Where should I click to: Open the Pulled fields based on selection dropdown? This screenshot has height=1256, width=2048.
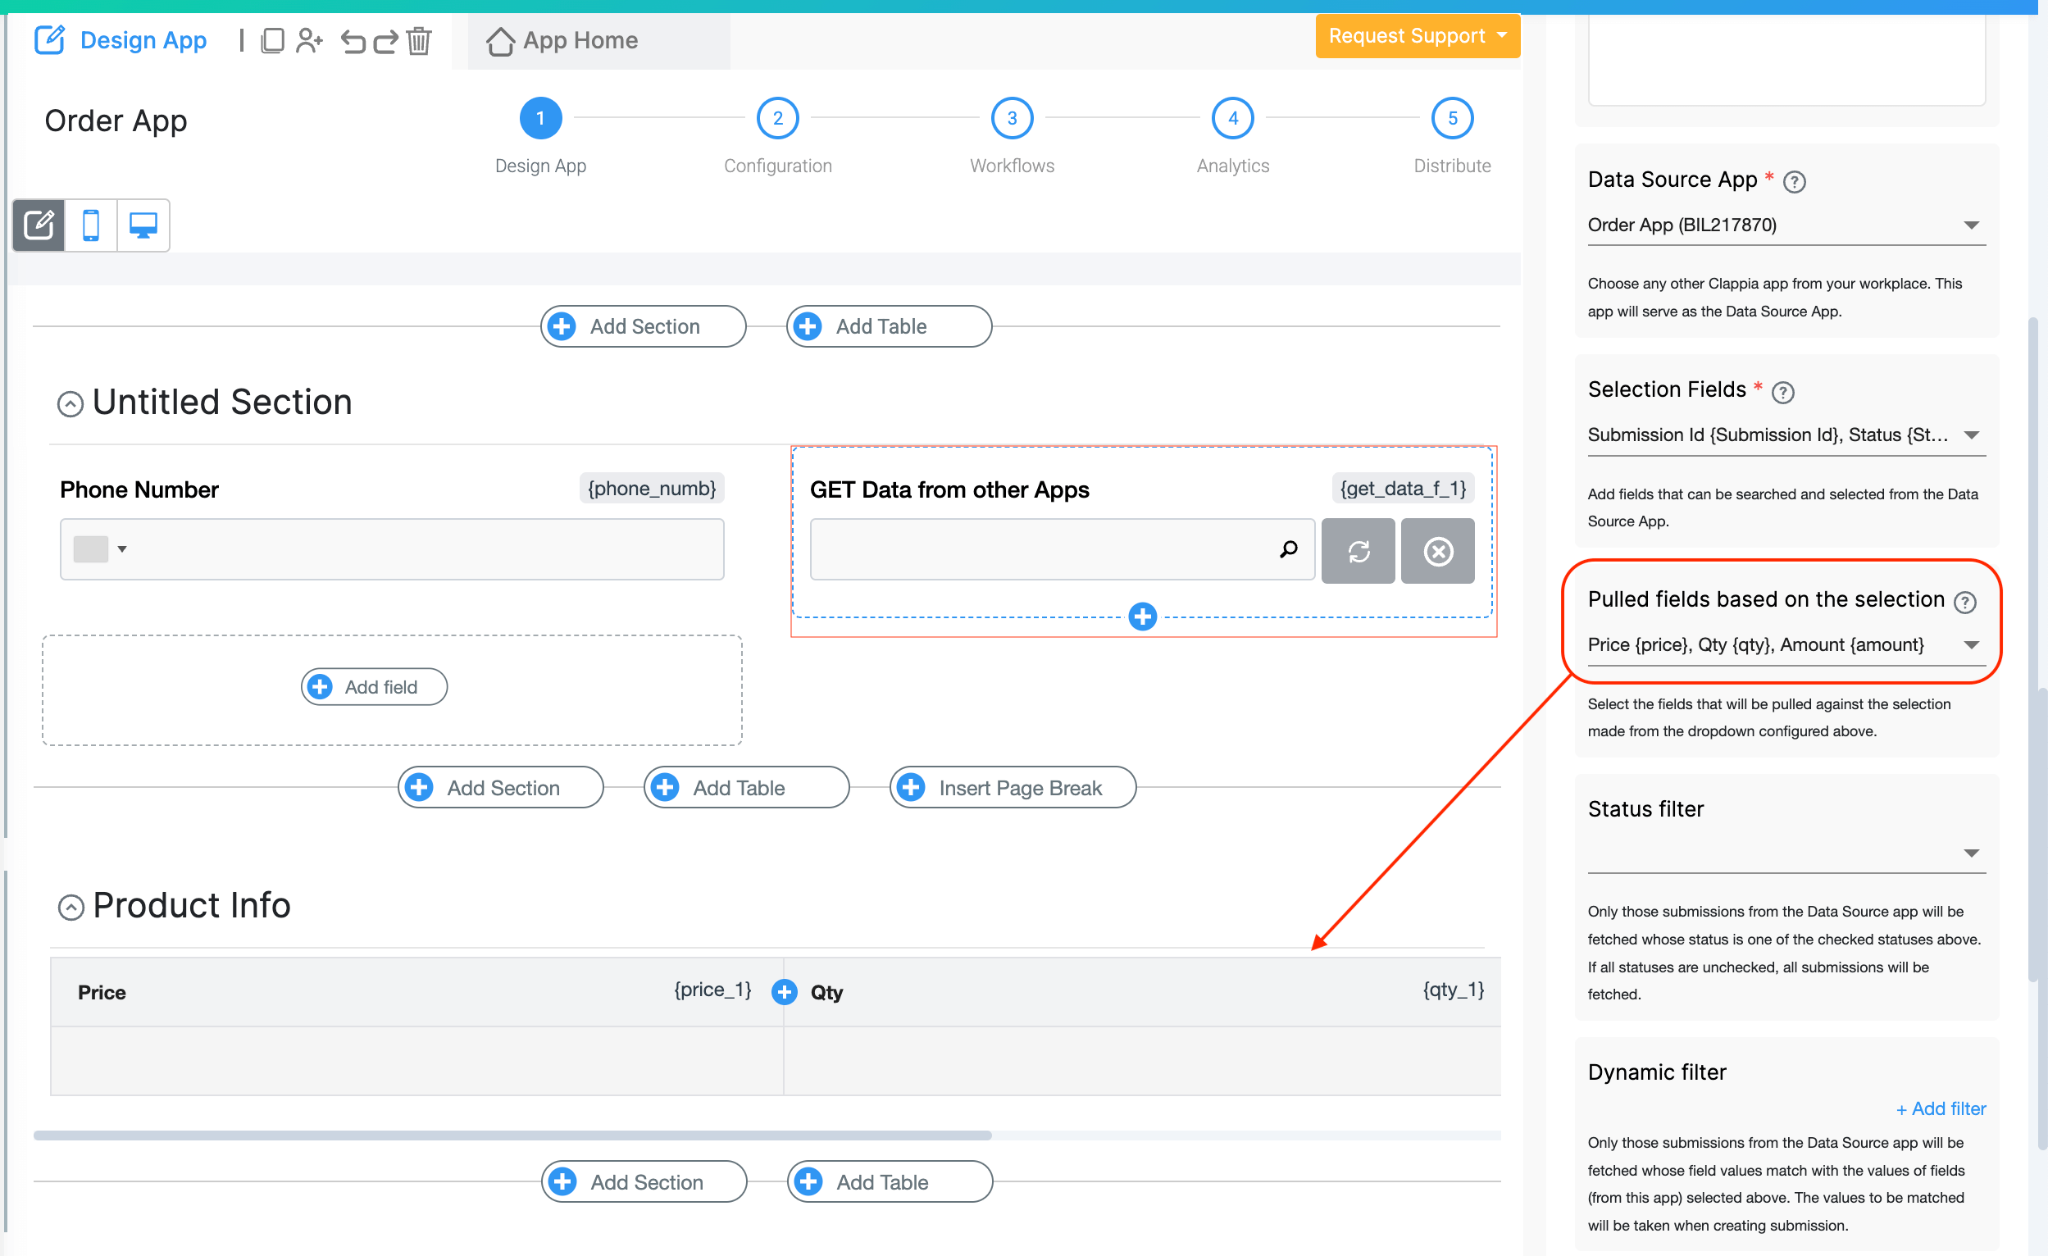[x=1971, y=645]
